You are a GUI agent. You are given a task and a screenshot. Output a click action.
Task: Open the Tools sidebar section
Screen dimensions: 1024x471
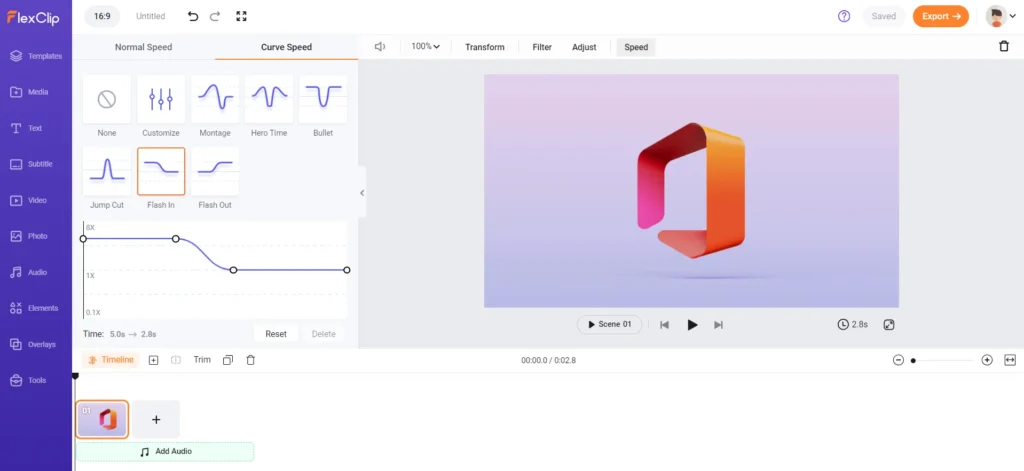[28, 380]
